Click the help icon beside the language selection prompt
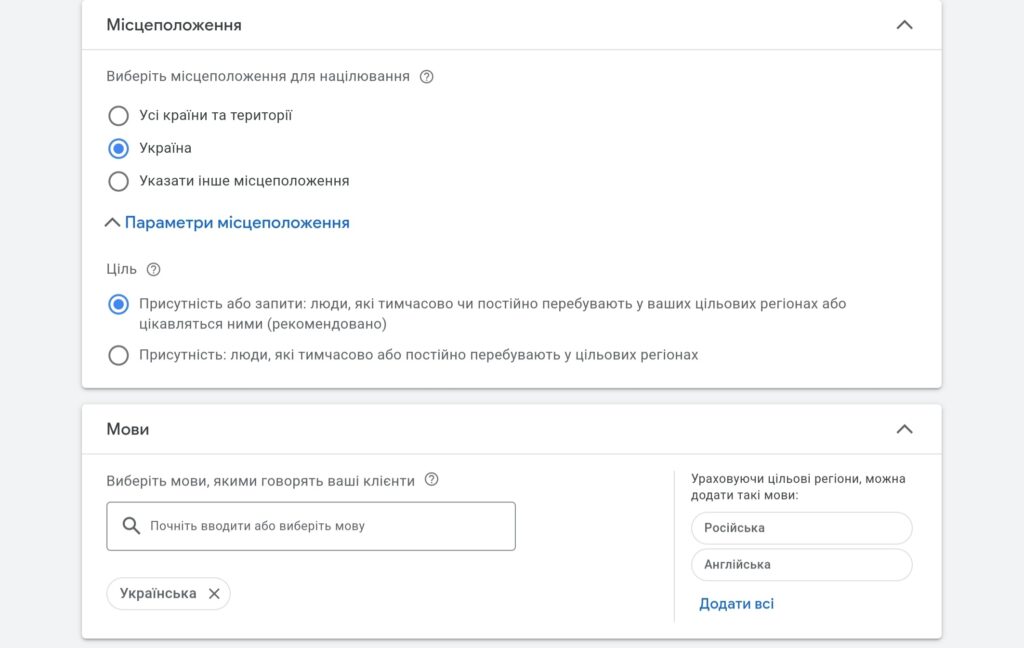Image resolution: width=1024 pixels, height=648 pixels. tap(431, 480)
